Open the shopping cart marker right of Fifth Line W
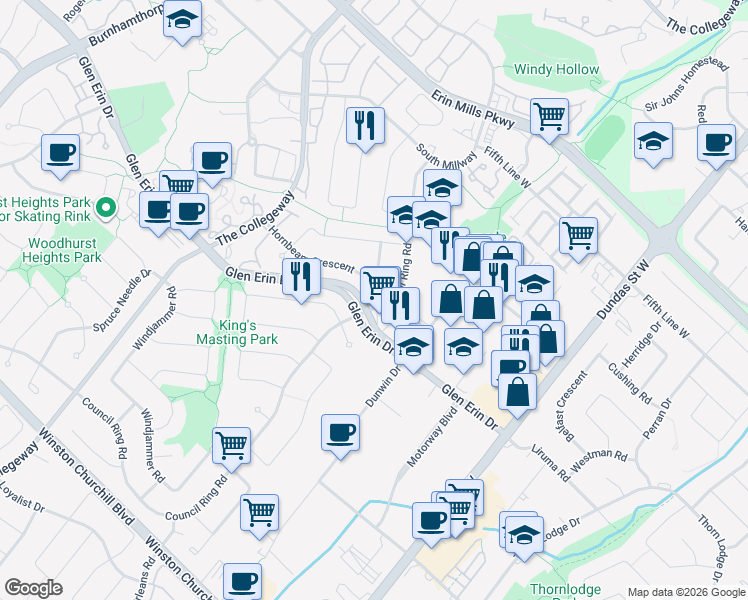Viewport: 748px width, 600px height. click(x=579, y=237)
